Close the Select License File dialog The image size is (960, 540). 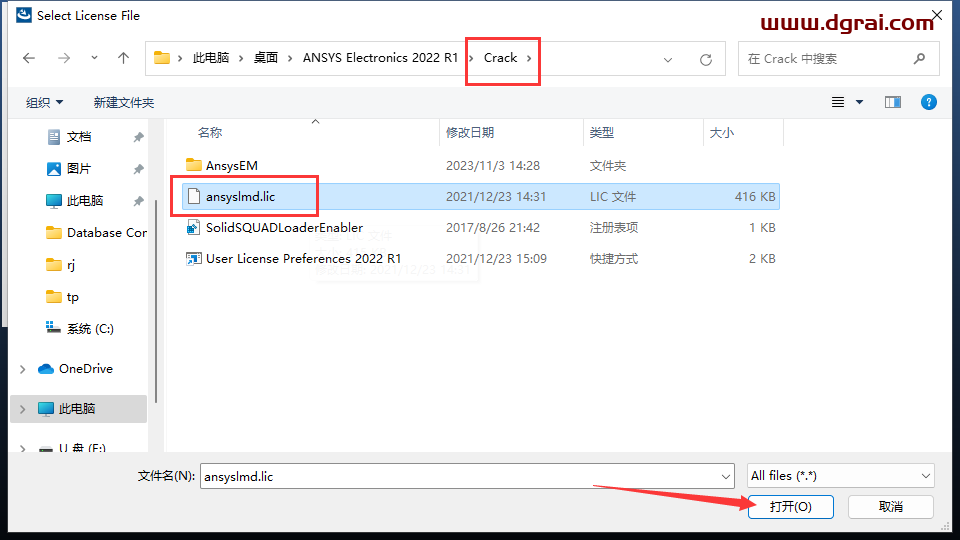point(937,14)
